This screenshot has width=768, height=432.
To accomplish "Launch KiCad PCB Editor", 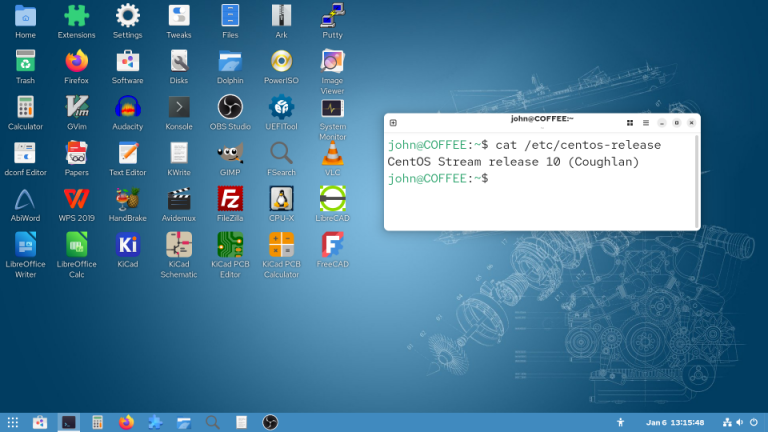I will coord(230,245).
